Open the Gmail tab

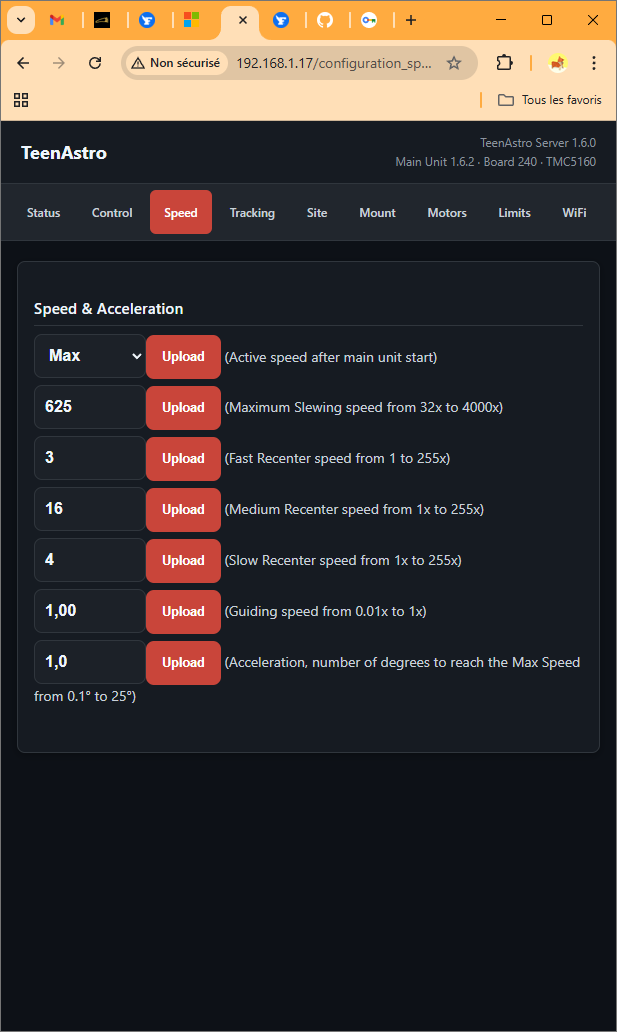tap(57, 20)
